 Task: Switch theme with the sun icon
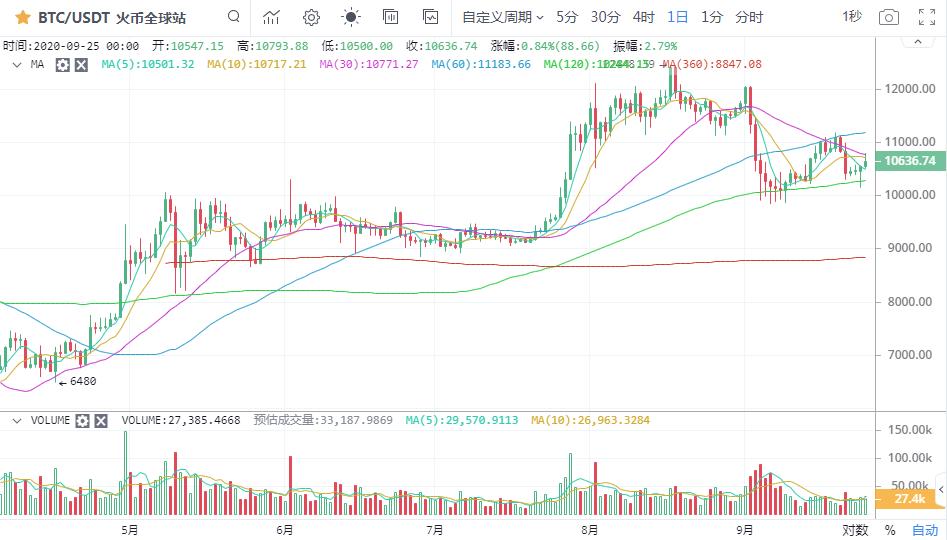pyautogui.click(x=351, y=17)
